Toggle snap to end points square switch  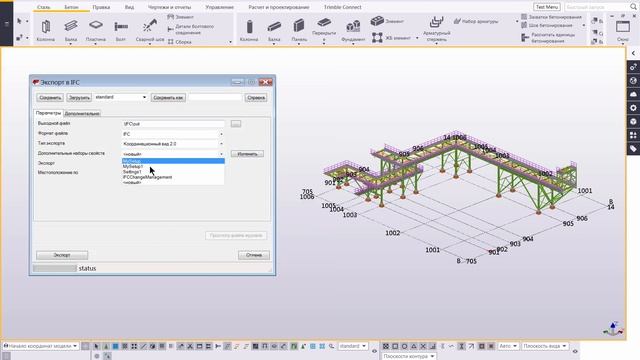tap(395, 346)
